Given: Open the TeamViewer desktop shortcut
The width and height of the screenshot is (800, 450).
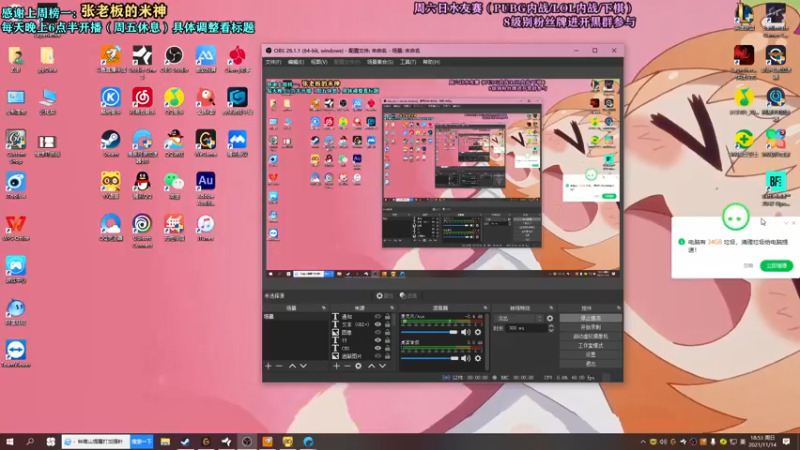Looking at the screenshot, I should pos(16,354).
